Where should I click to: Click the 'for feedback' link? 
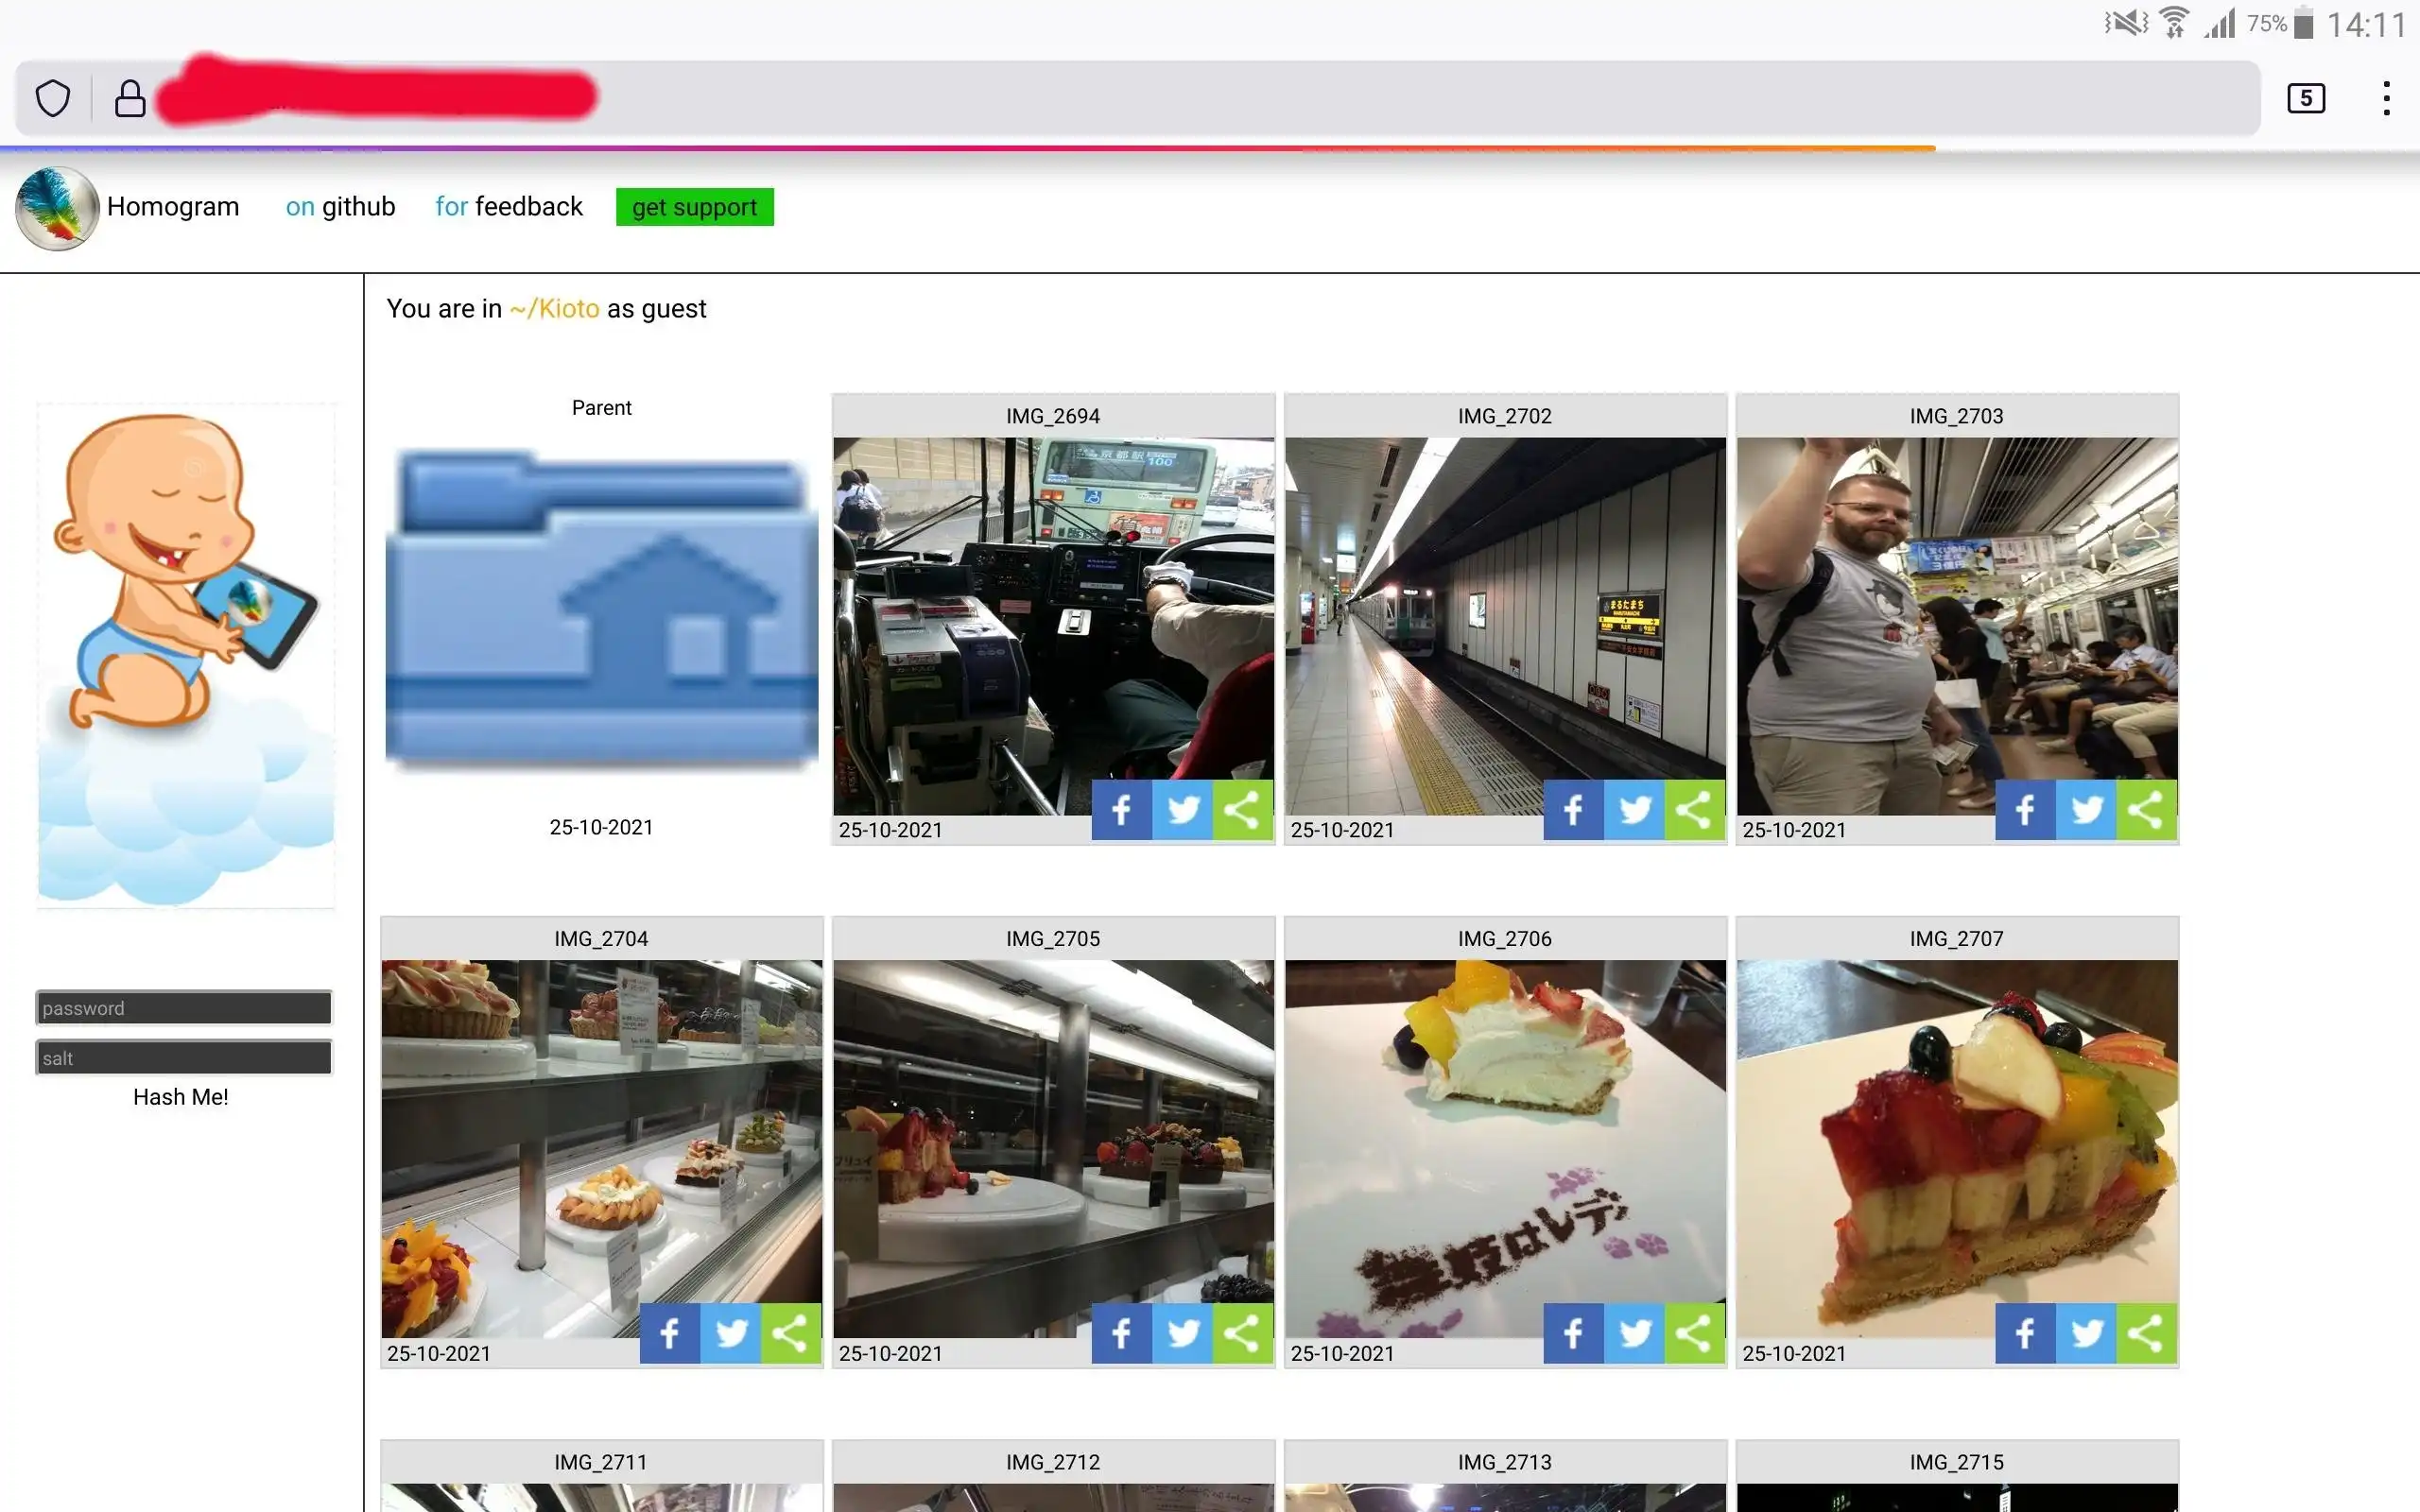pos(507,207)
